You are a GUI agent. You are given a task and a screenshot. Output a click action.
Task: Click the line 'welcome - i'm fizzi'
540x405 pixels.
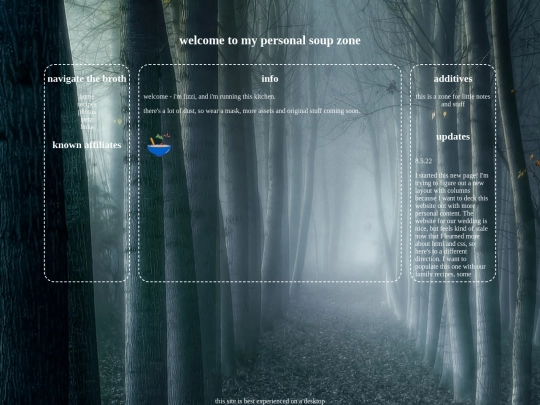(x=209, y=97)
